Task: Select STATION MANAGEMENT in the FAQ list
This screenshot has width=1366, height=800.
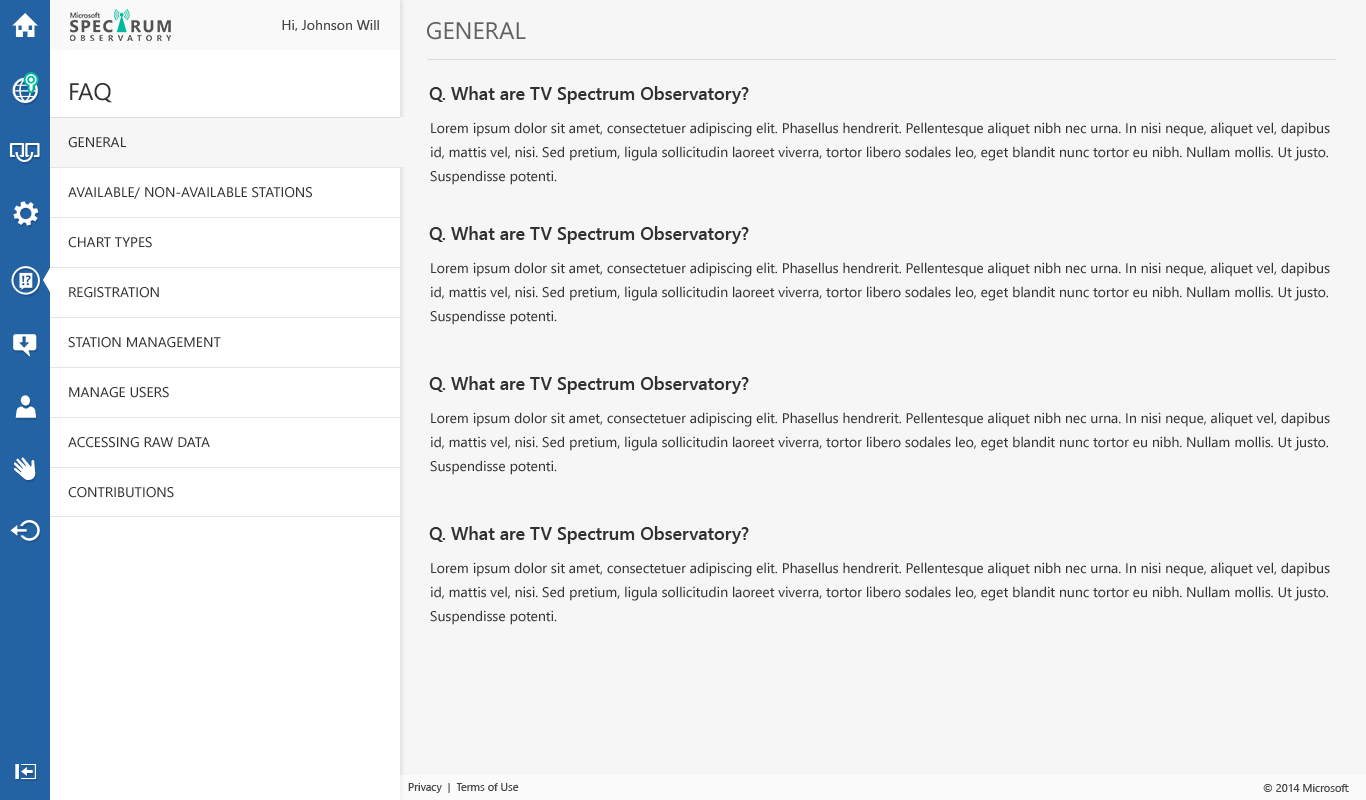Action: tap(225, 343)
